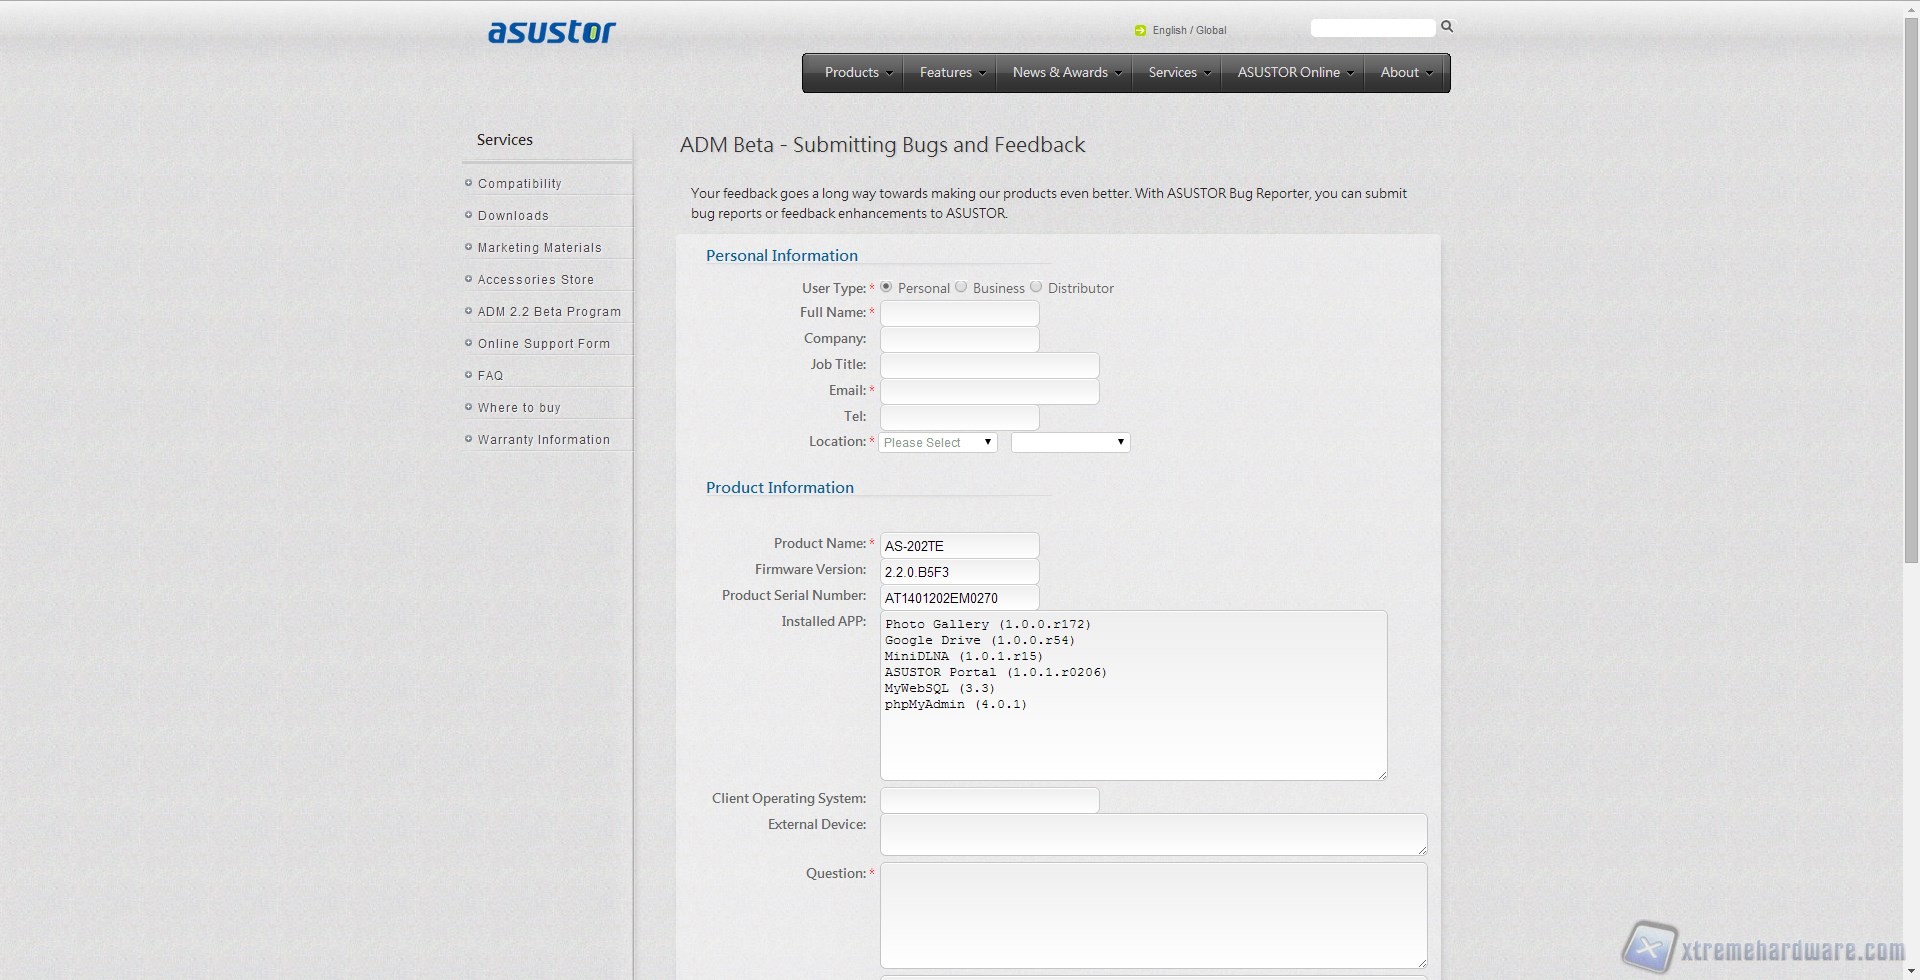Open the ASUSTOR Online menu
The image size is (1920, 980).
[1294, 72]
